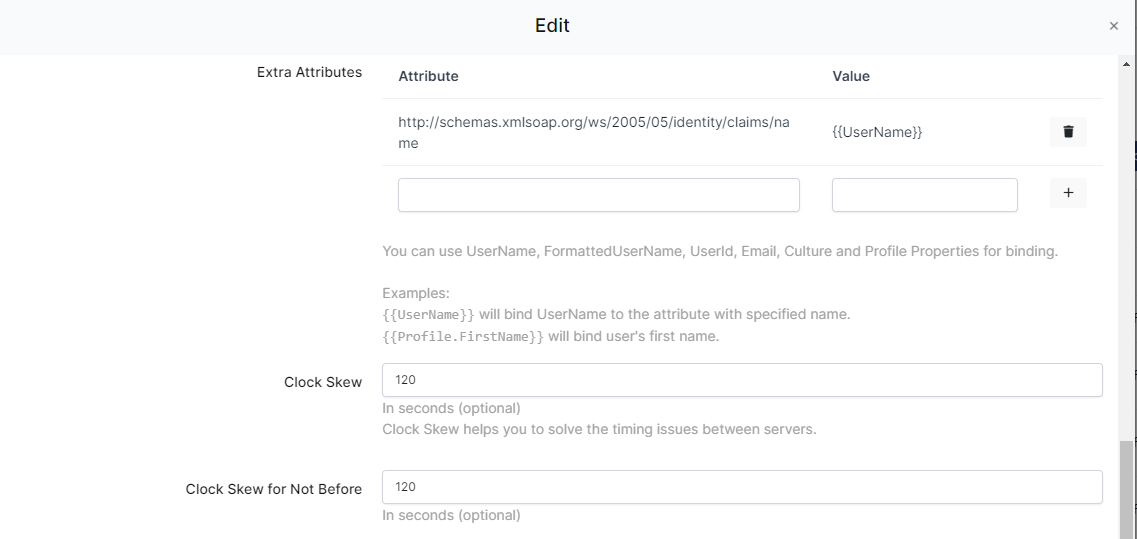Click the Value column header
Viewport: 1137px width, 539px height.
(x=850, y=76)
